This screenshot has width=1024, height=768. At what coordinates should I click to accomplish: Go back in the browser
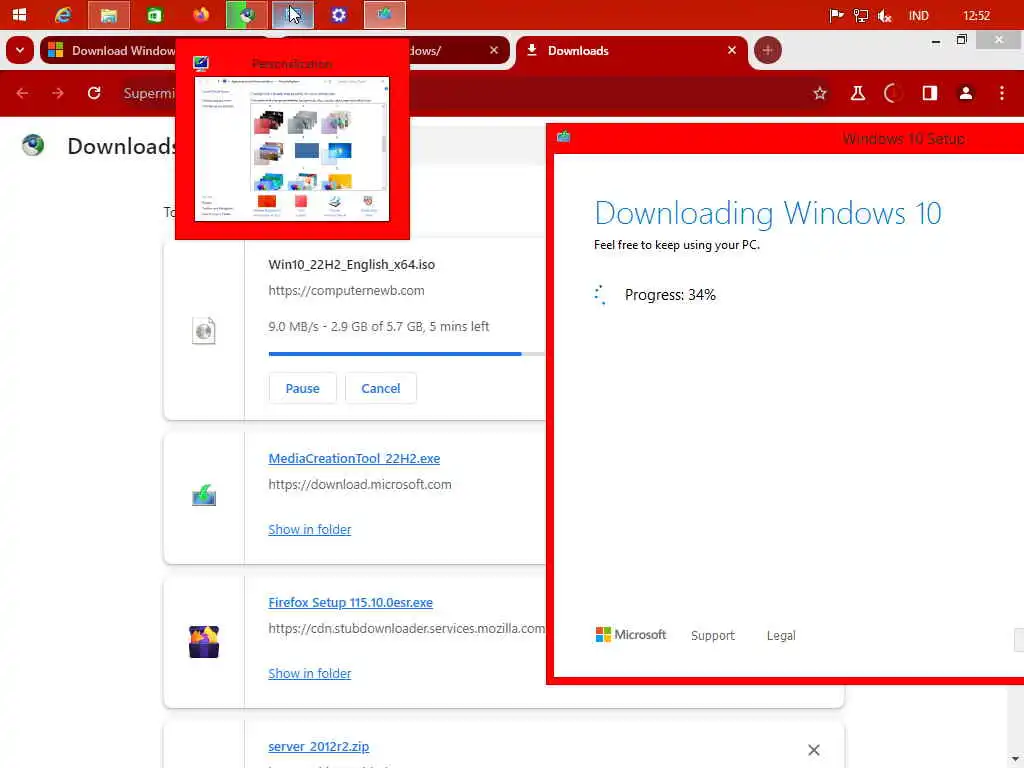coord(22,93)
